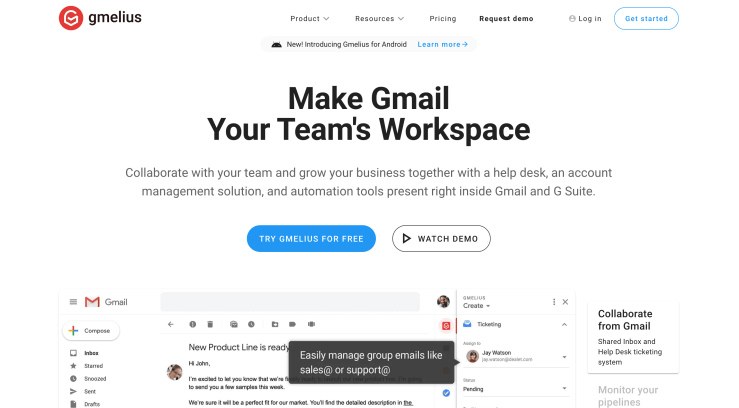Open the Status Pending dropdown
Viewport: 739px width, 408px height.
point(516,389)
